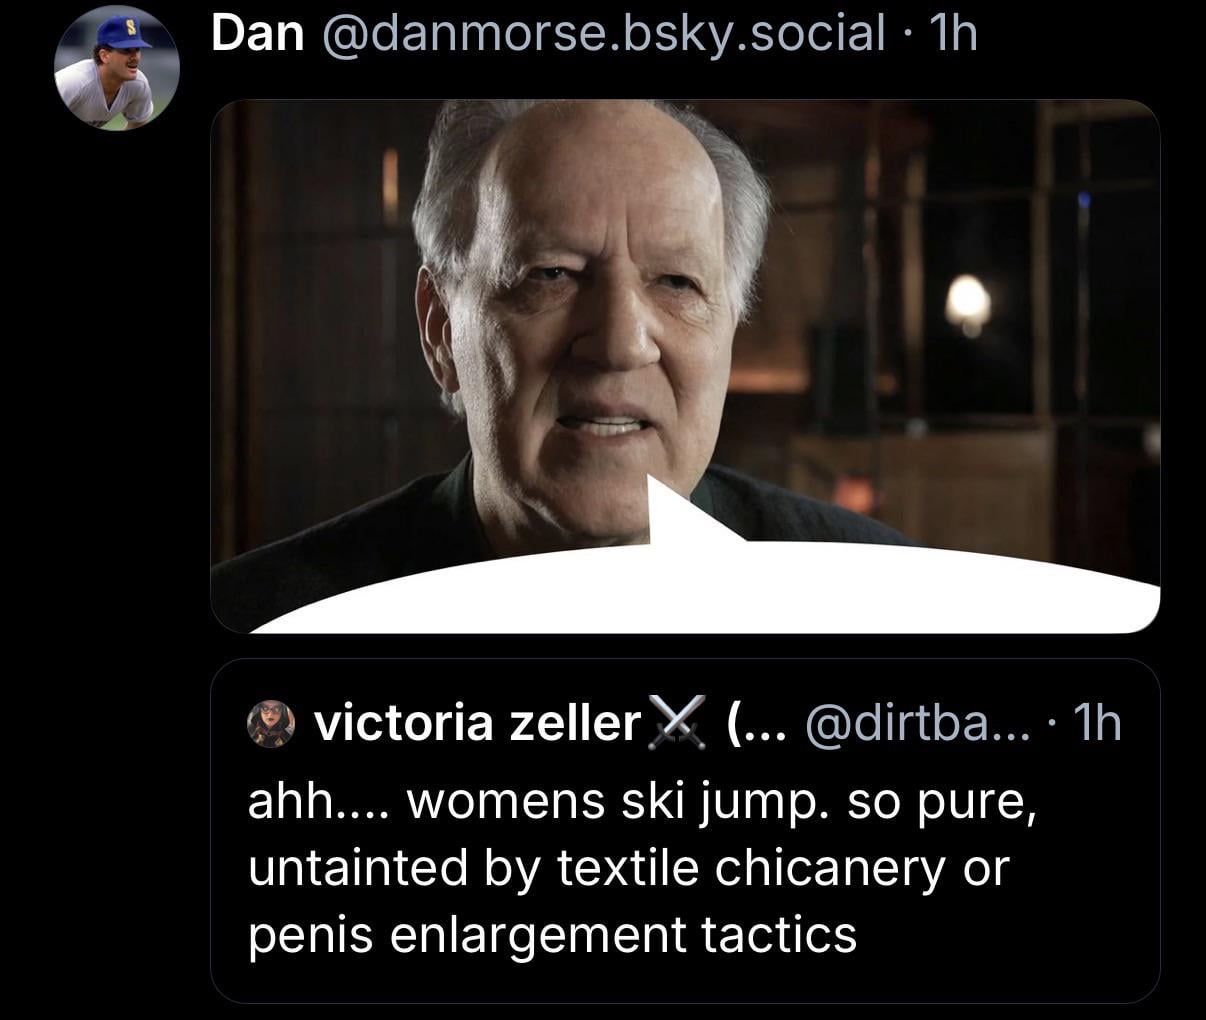This screenshot has height=1020, width=1206.
Task: Open the quoted post about womens ski jump
Action: tap(685, 831)
